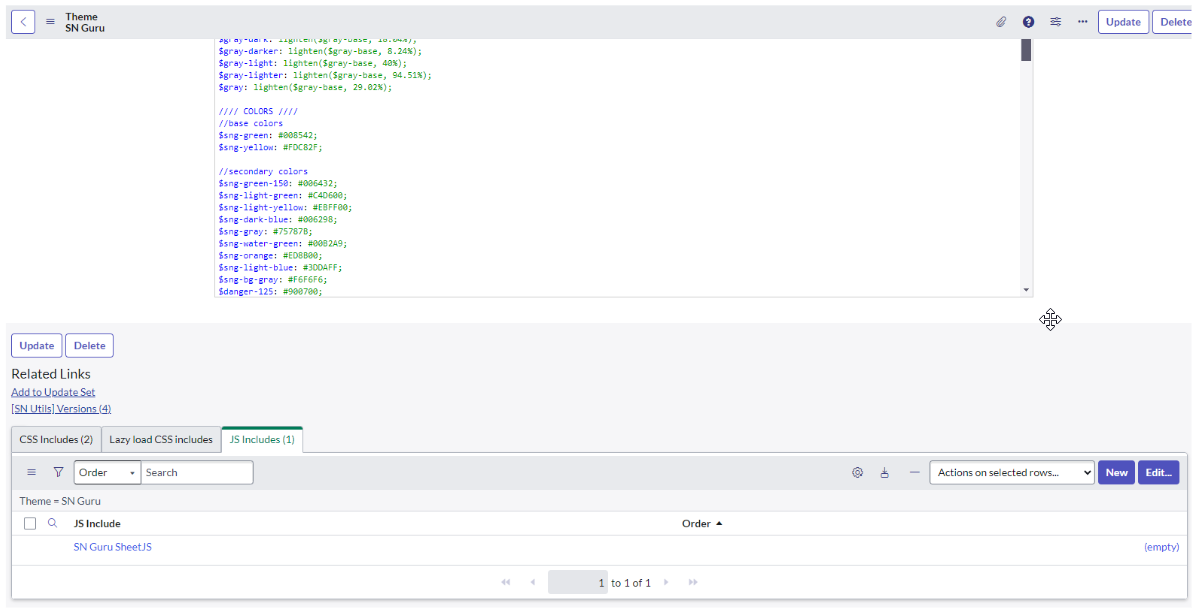
Task: Open the more options ellipsis in header
Action: click(x=1082, y=22)
